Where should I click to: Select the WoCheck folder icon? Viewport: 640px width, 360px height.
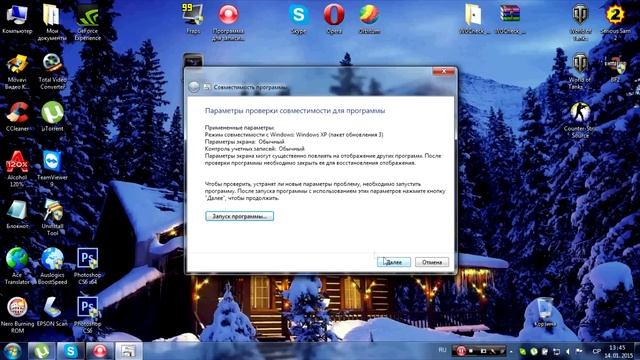[x=474, y=19]
